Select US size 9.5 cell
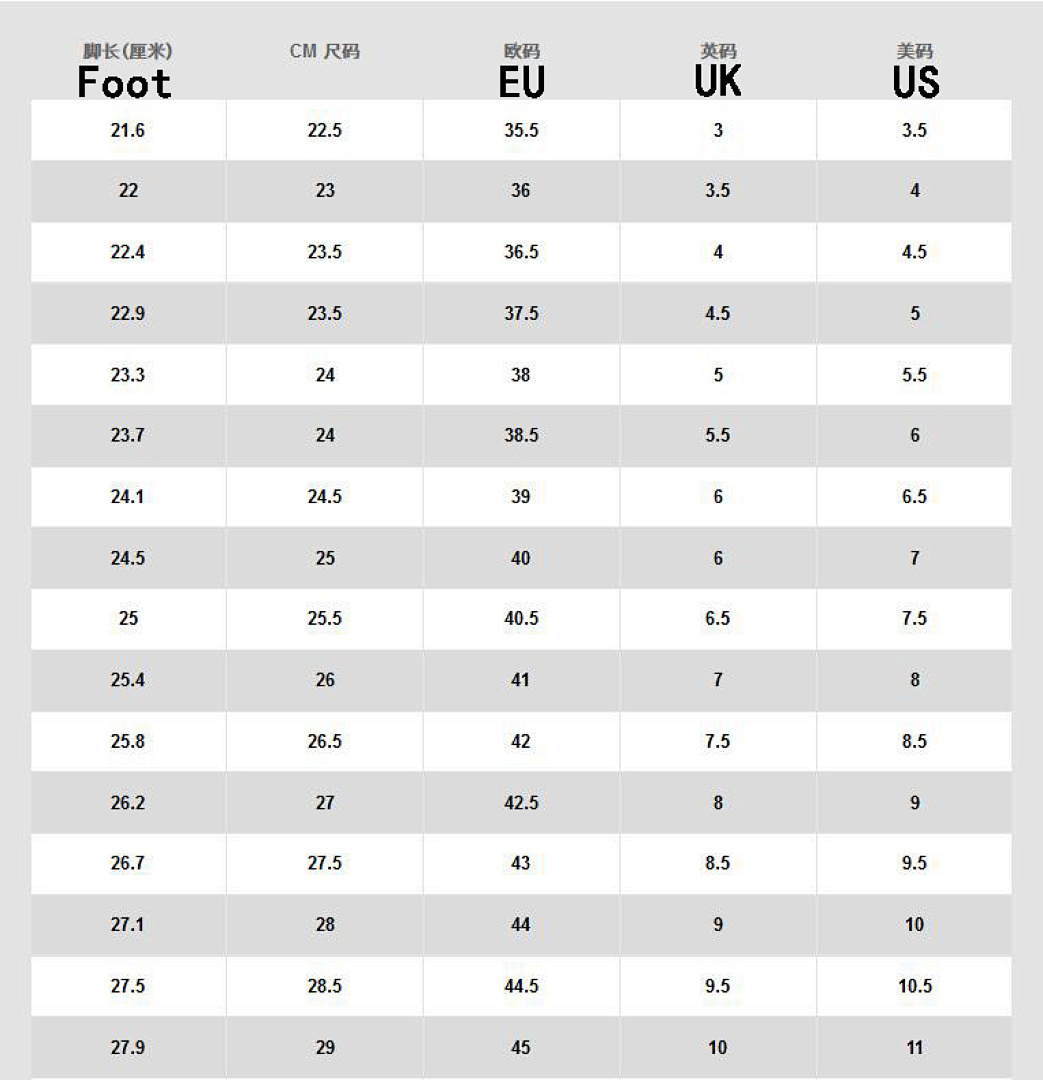 pos(914,863)
